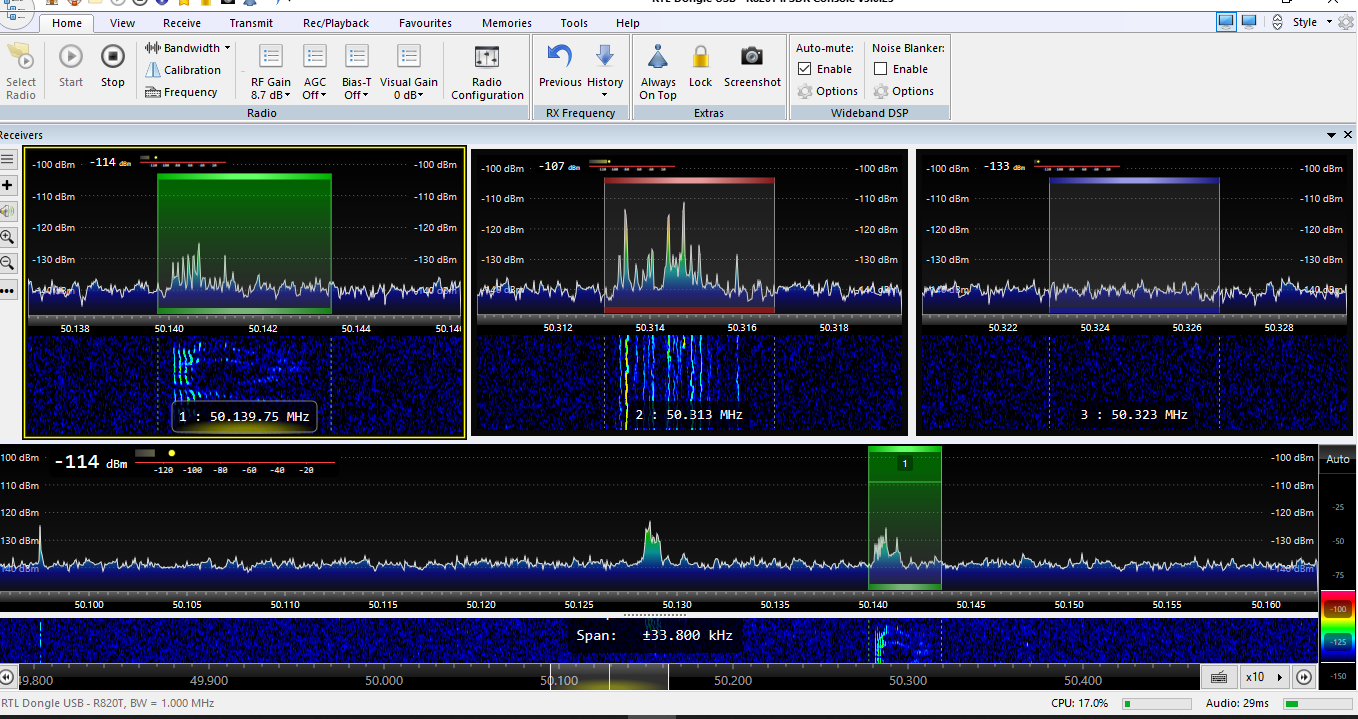Go to Previous RX frequency
Screen dimensions: 1358x719
(x=560, y=67)
